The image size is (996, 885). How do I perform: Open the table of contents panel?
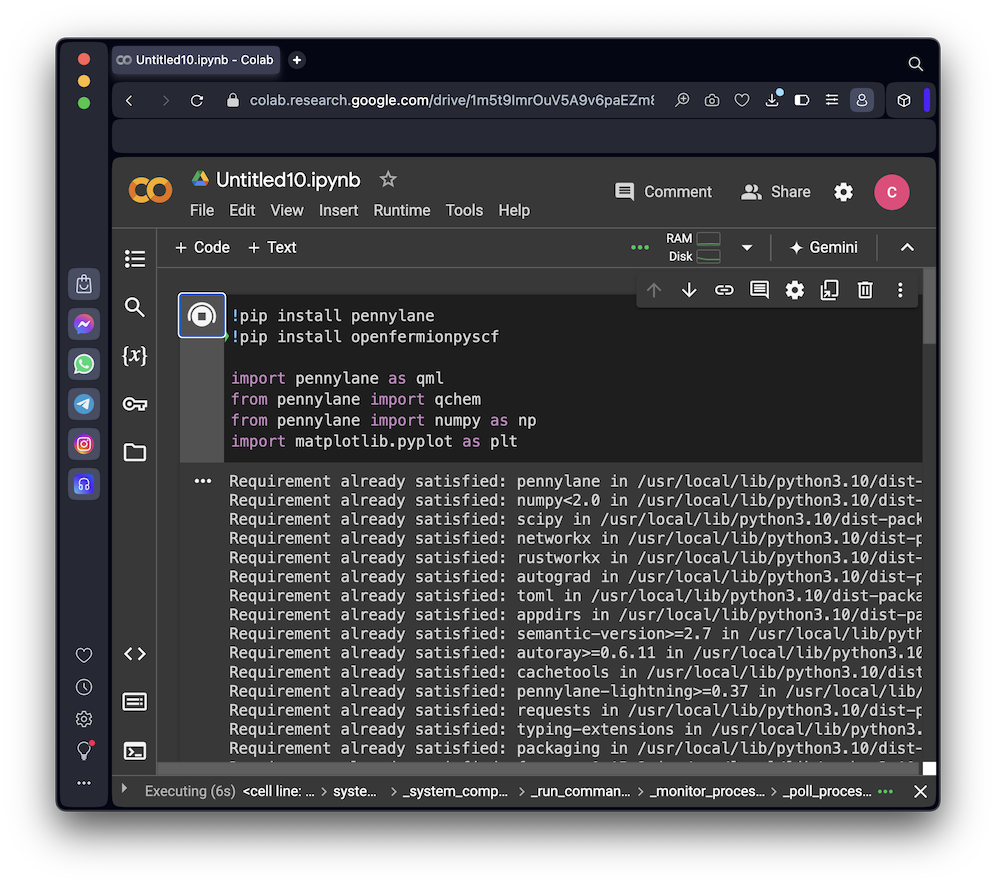135,259
